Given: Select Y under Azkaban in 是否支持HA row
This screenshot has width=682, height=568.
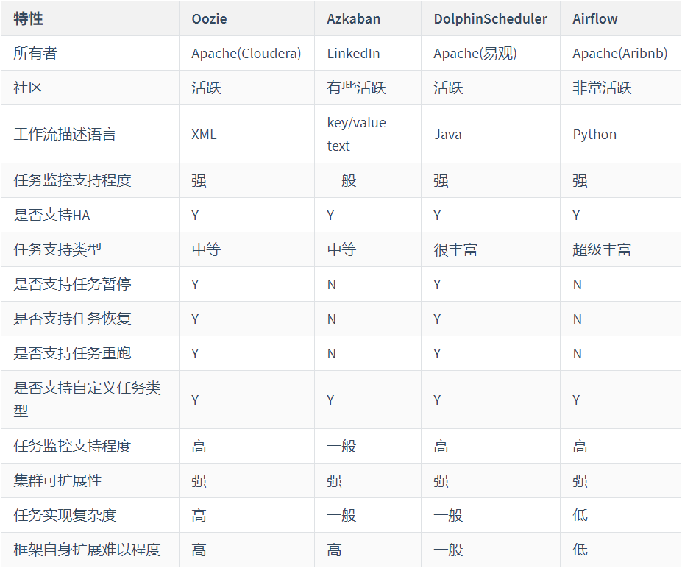Looking at the screenshot, I should (x=331, y=215).
